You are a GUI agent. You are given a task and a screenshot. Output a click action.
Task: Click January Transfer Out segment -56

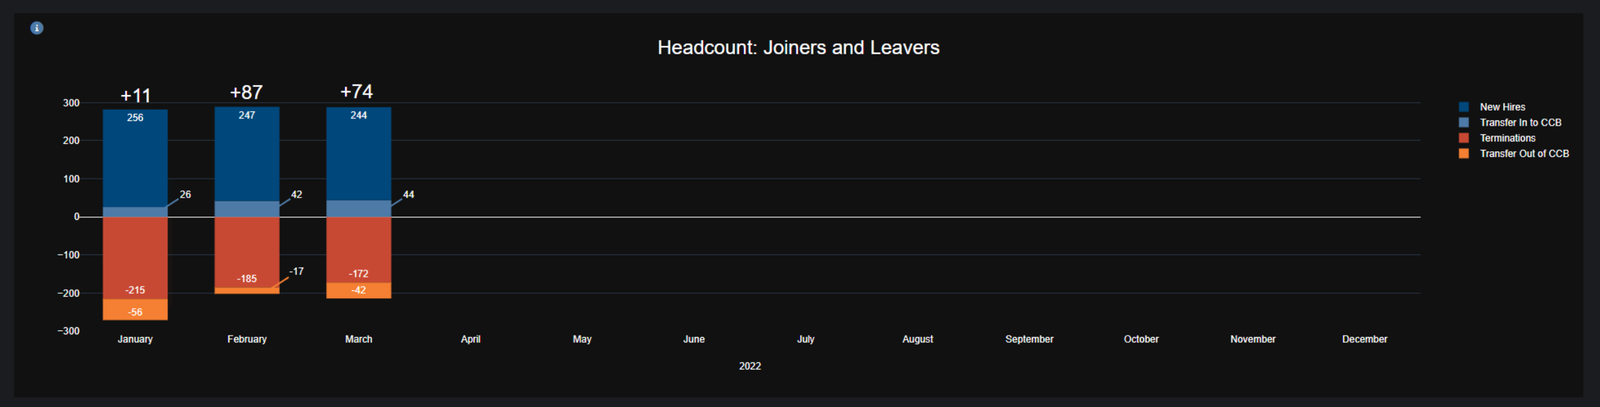(x=135, y=310)
